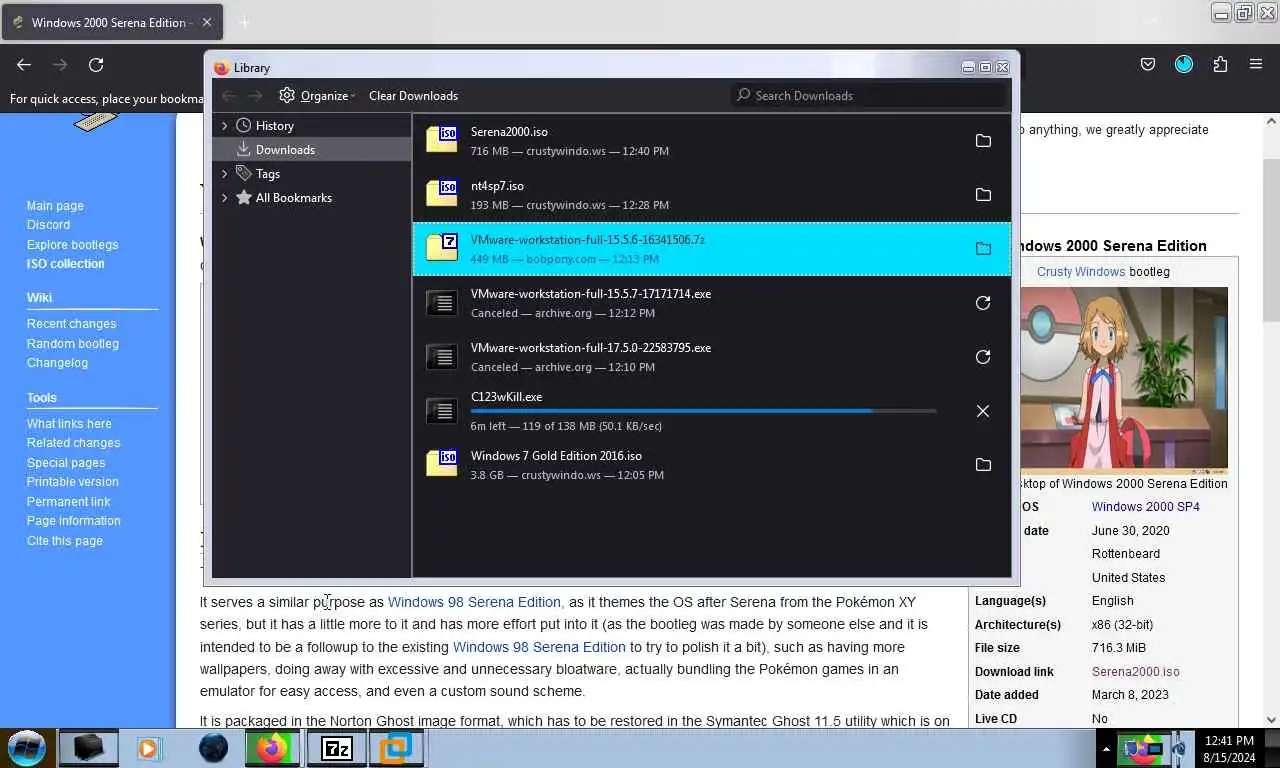Open the black window taskbar icon
Screen dimensions: 1280x768
[x=88, y=748]
